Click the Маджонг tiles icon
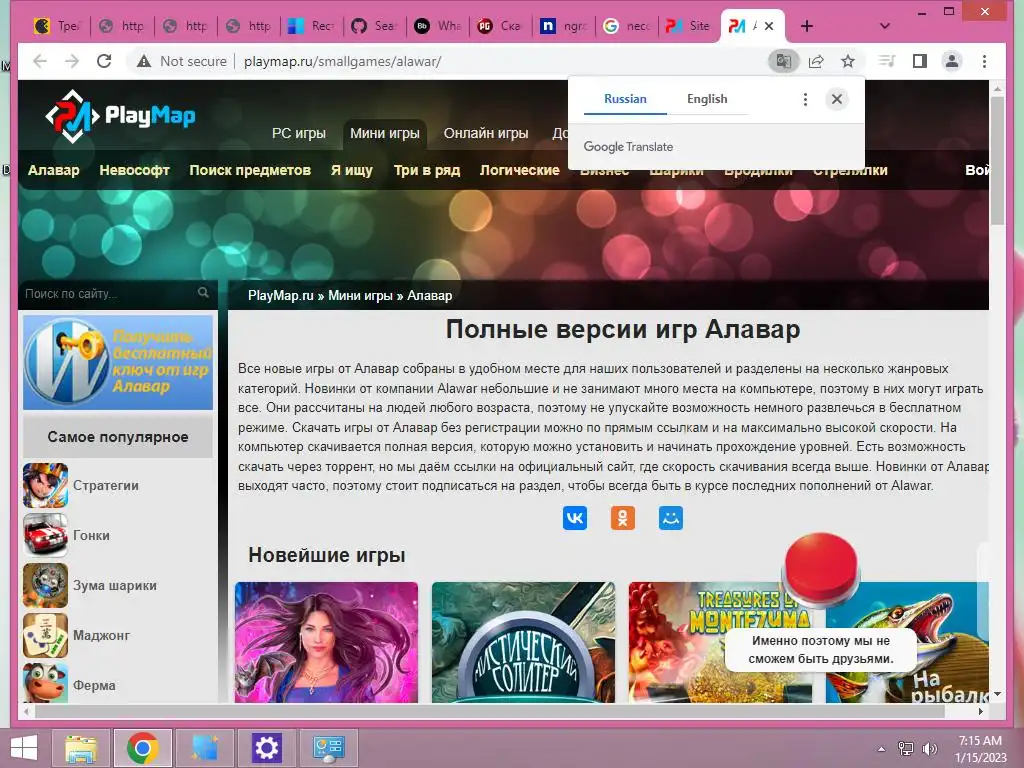 (45, 635)
